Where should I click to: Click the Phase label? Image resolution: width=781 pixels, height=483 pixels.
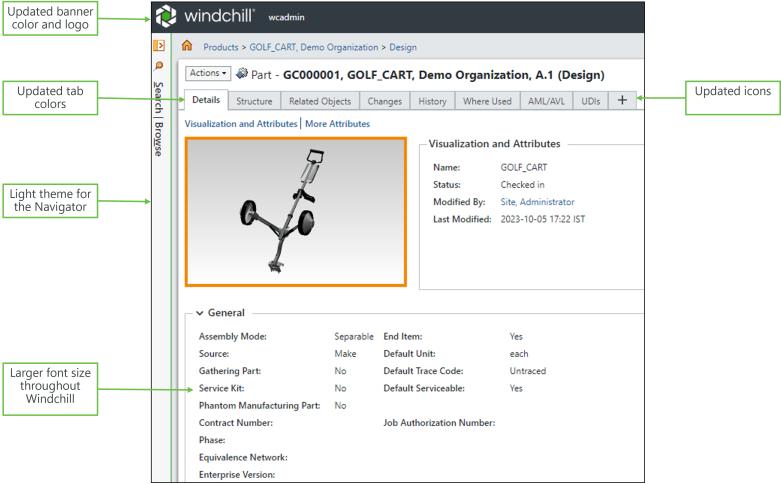pos(212,440)
